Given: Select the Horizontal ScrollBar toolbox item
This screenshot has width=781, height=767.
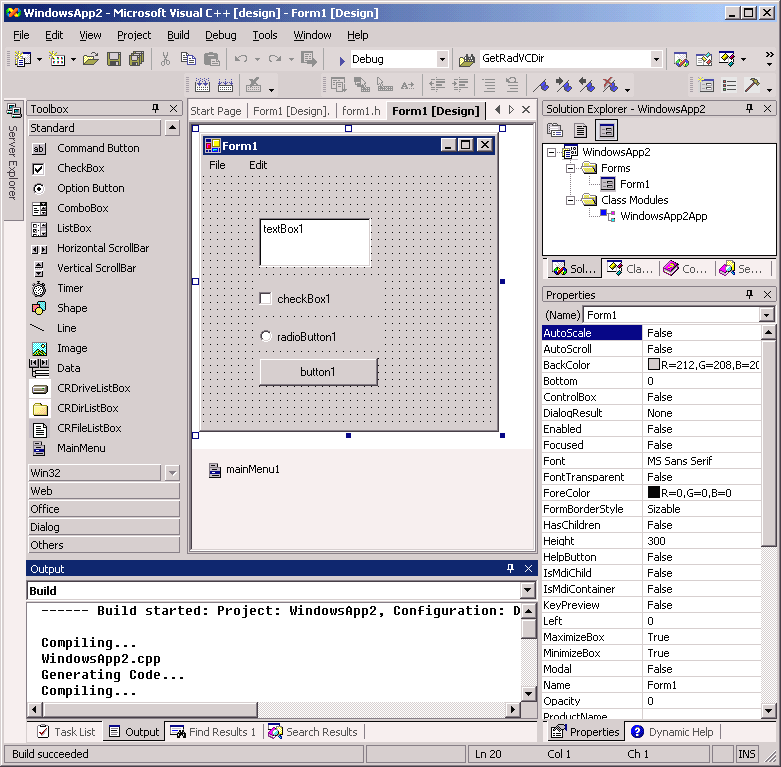Looking at the screenshot, I should (103, 248).
